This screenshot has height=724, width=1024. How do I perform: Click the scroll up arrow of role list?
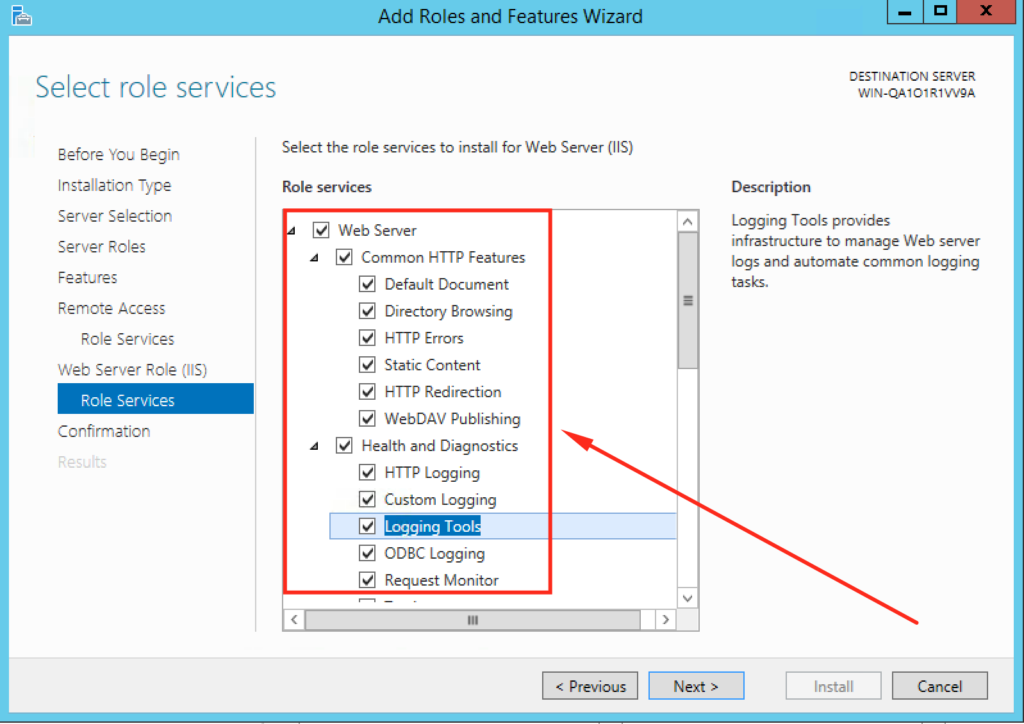pos(688,222)
